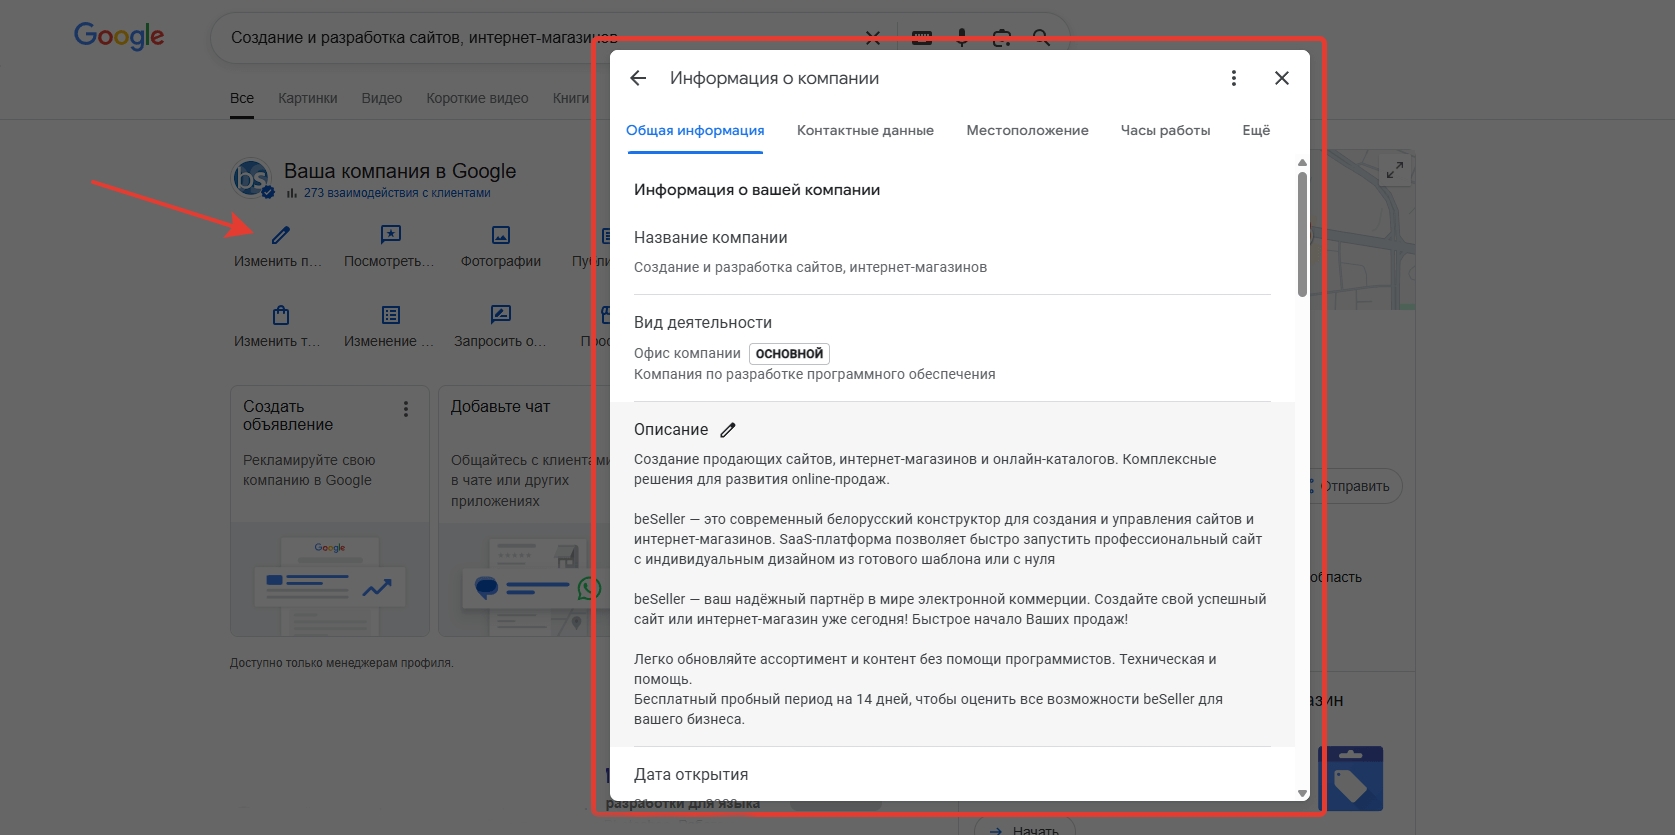
Task: Click the 'Начать' button at the bottom
Action: (x=1026, y=829)
